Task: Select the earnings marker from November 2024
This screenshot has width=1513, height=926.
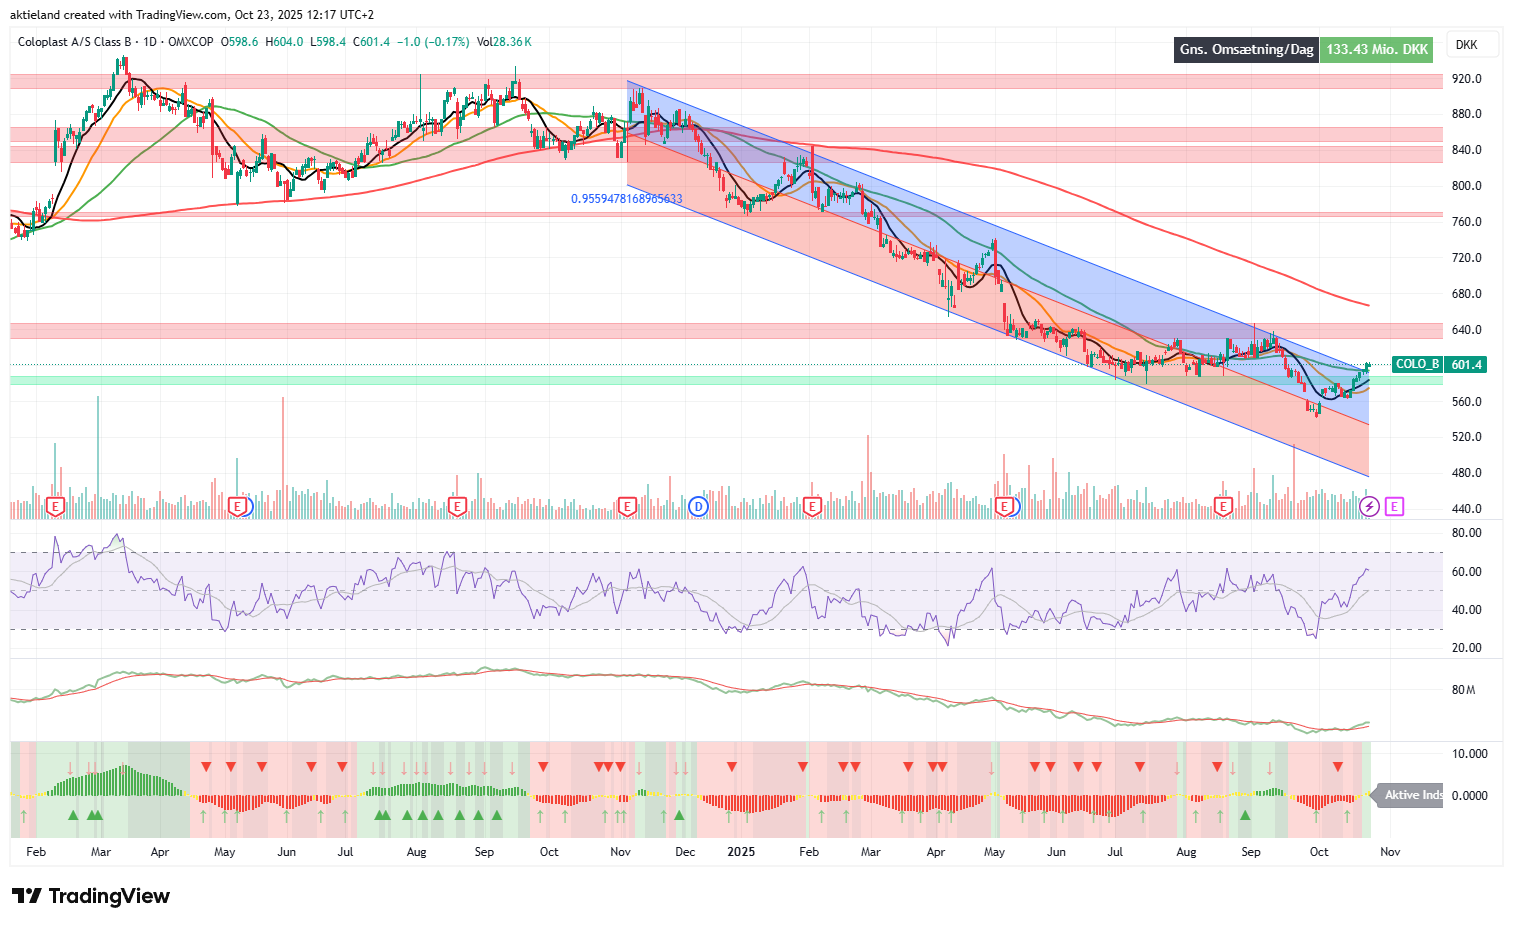Action: coord(627,507)
